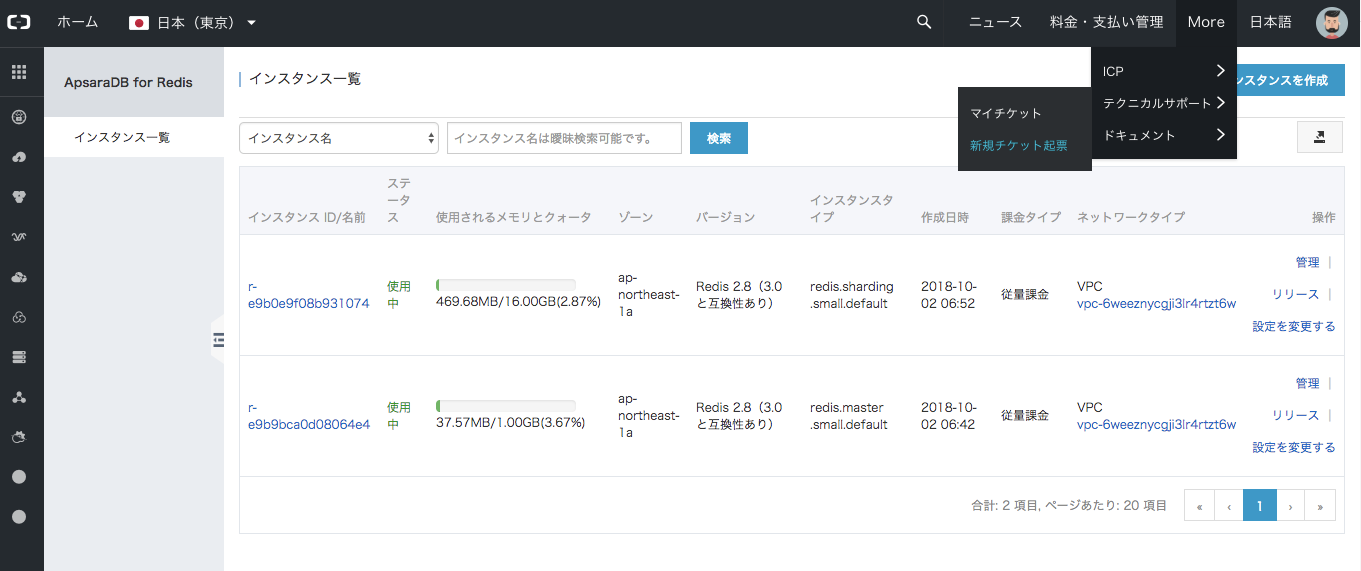Go to first page with « button
This screenshot has width=1361, height=571.
1198,506
